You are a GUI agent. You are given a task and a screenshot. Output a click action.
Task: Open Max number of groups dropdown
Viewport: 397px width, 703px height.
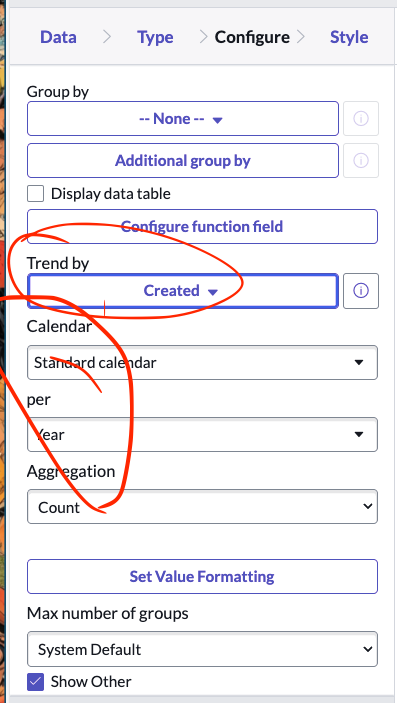(202, 649)
